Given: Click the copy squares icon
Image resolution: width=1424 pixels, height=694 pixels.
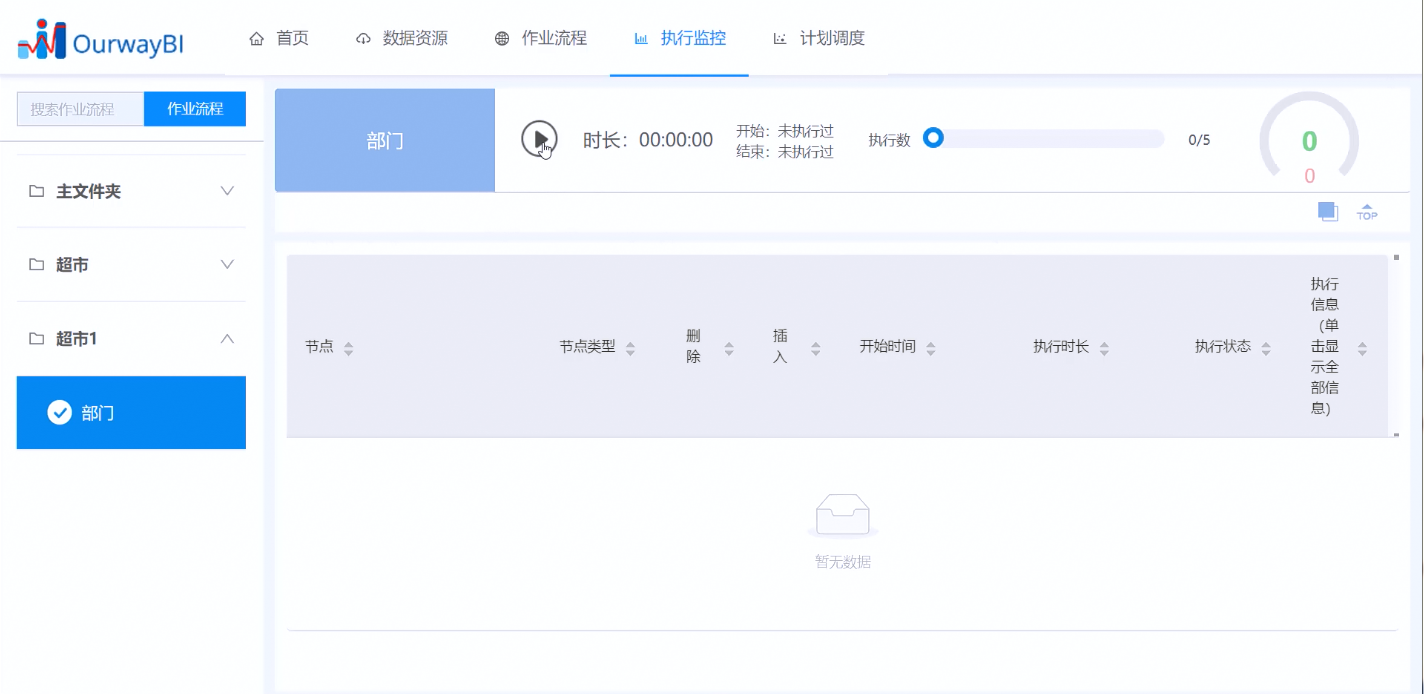Looking at the screenshot, I should coord(1328,211).
